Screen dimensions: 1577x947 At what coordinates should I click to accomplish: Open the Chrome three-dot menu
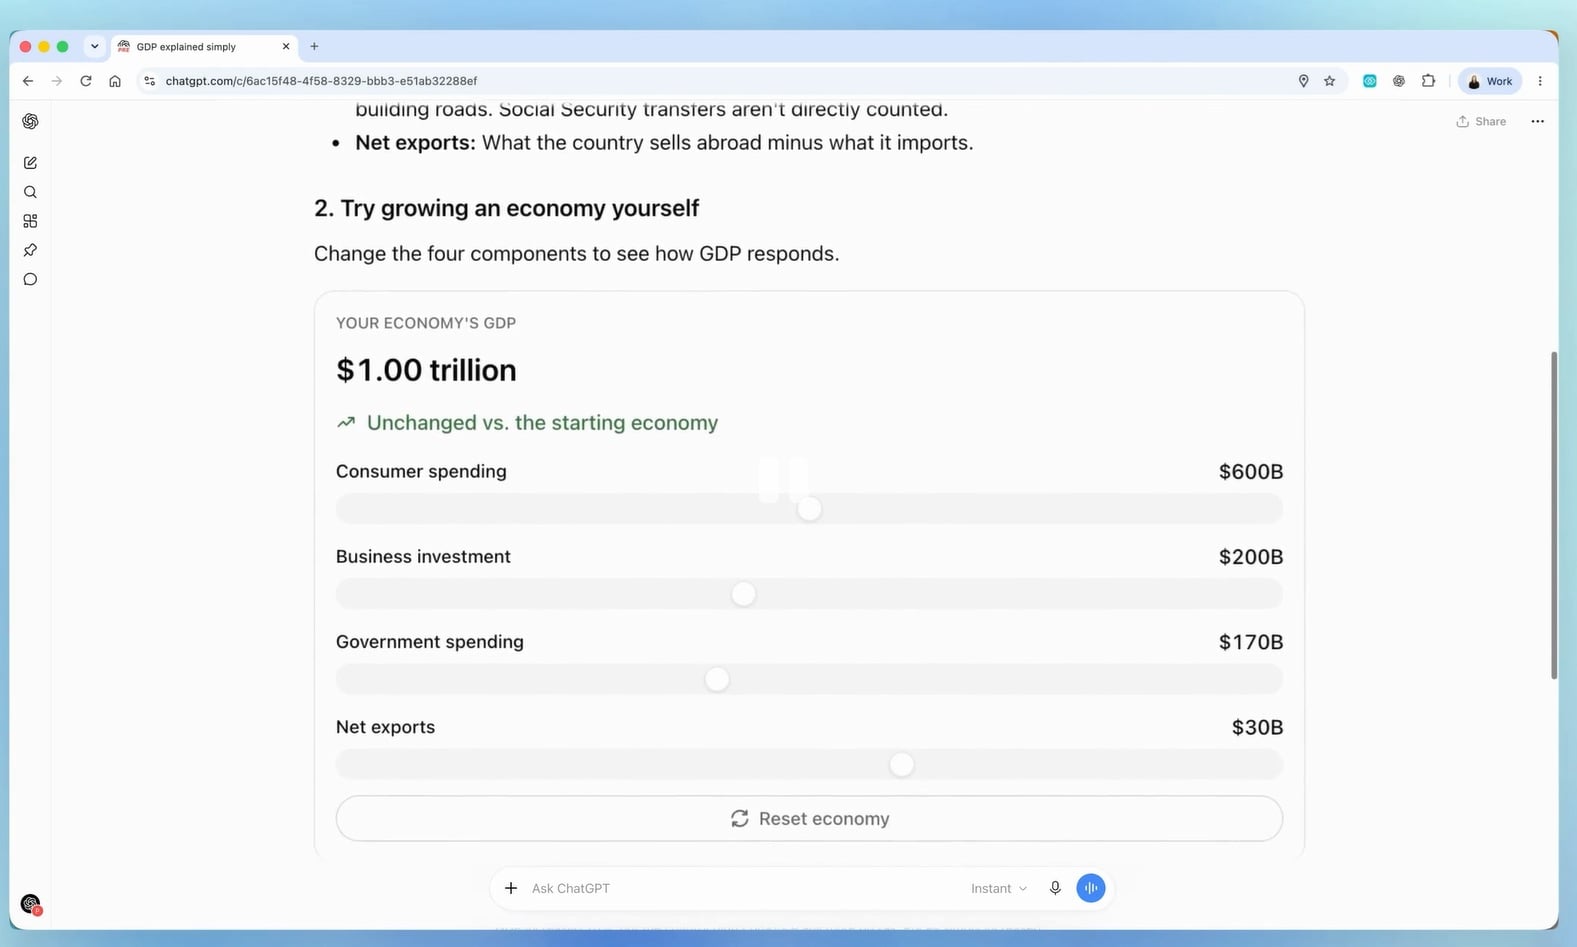coord(1540,81)
